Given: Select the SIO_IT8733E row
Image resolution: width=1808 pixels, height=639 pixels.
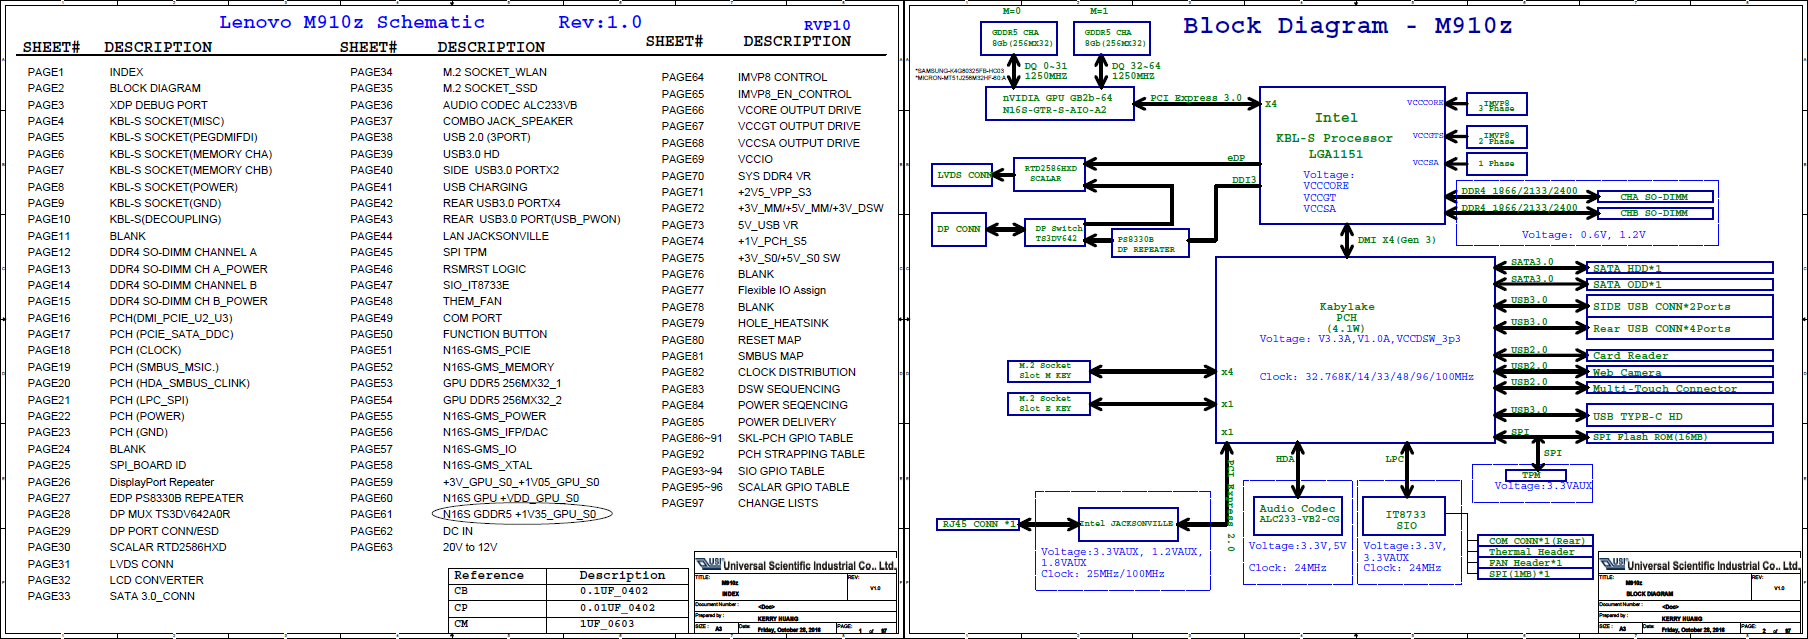Looking at the screenshot, I should 430,285.
